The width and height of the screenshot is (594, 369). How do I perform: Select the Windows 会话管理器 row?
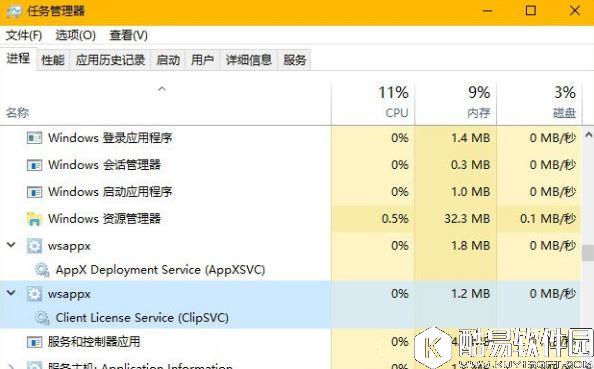(x=291, y=165)
